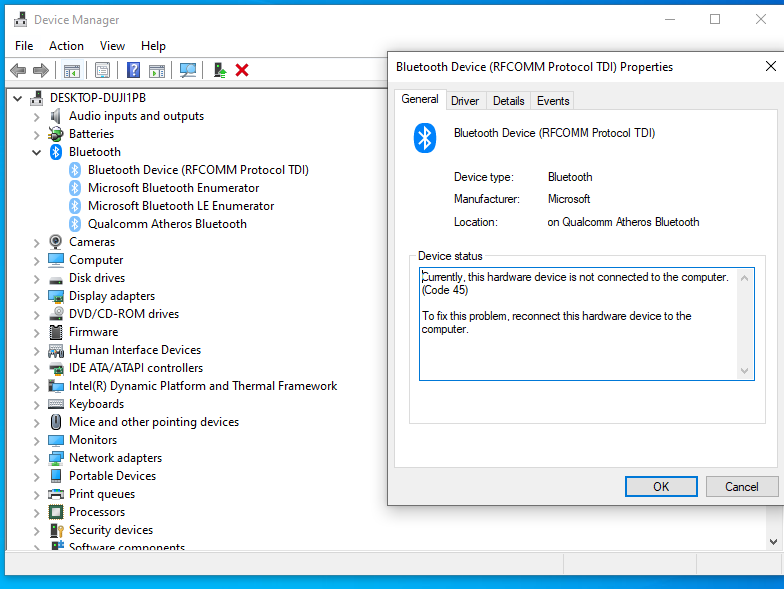Screen dimensions: 784x589
Task: Select the General tab
Action: 420,99
